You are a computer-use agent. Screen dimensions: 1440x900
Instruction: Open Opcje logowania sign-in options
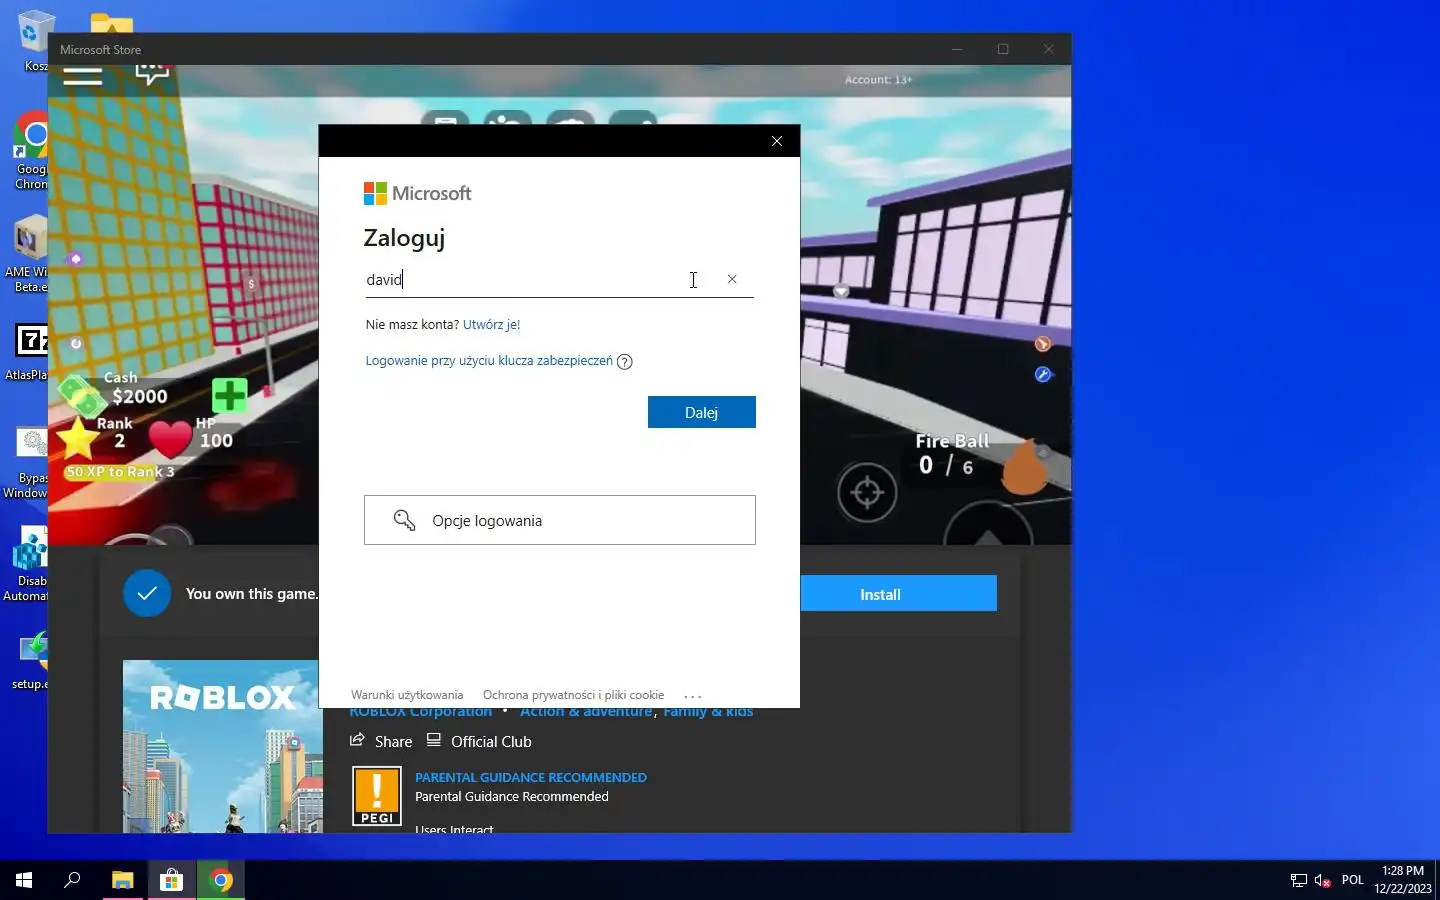(560, 520)
